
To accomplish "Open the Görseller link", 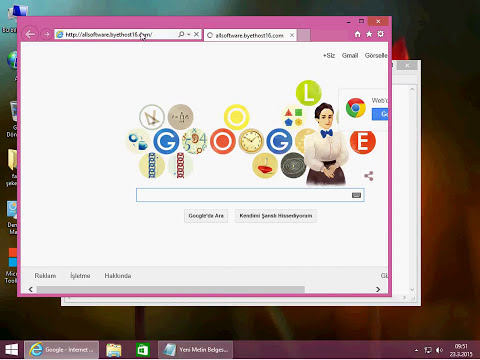I will tap(376, 55).
